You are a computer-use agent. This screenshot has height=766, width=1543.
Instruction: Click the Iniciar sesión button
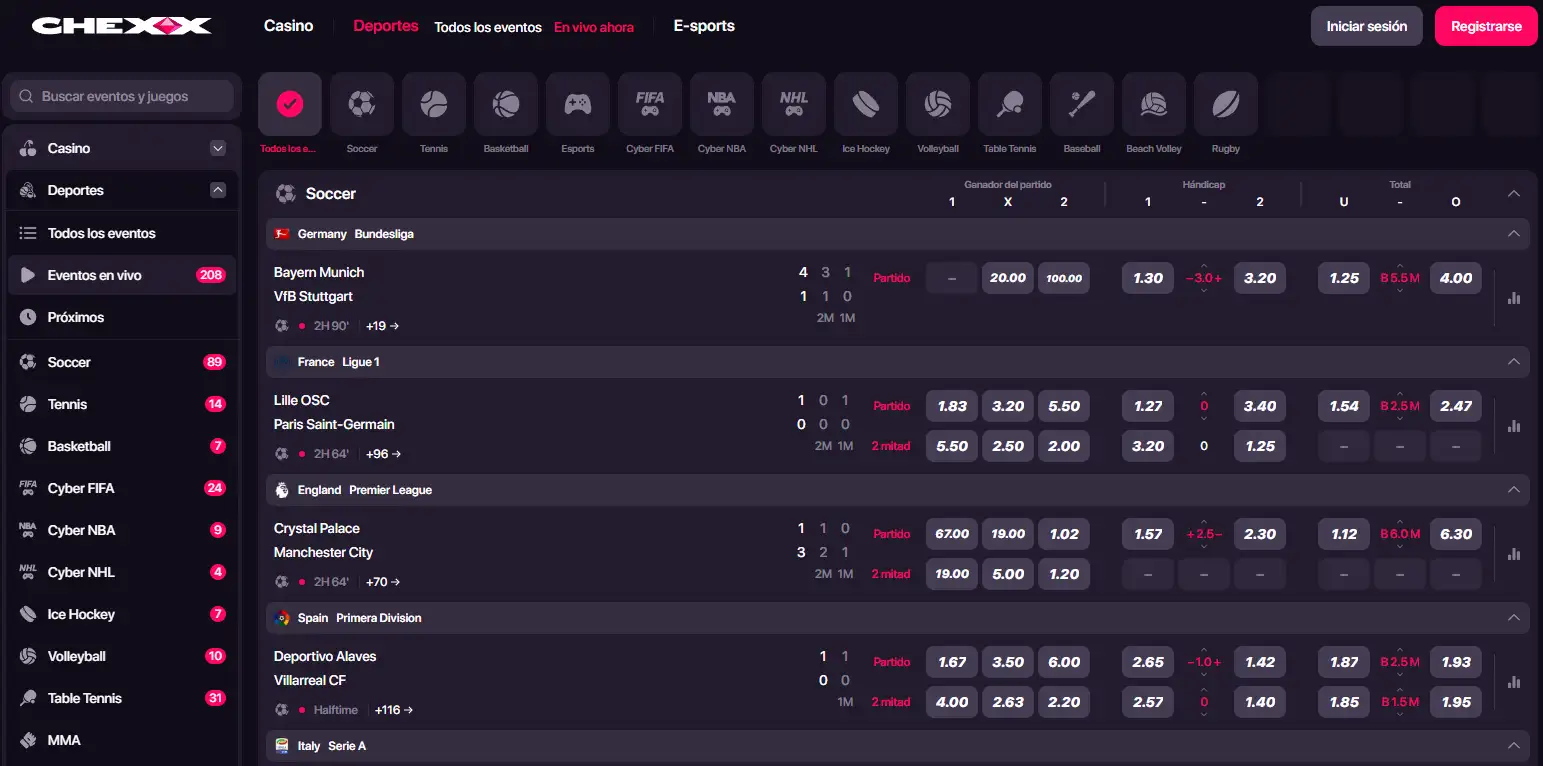(1367, 26)
